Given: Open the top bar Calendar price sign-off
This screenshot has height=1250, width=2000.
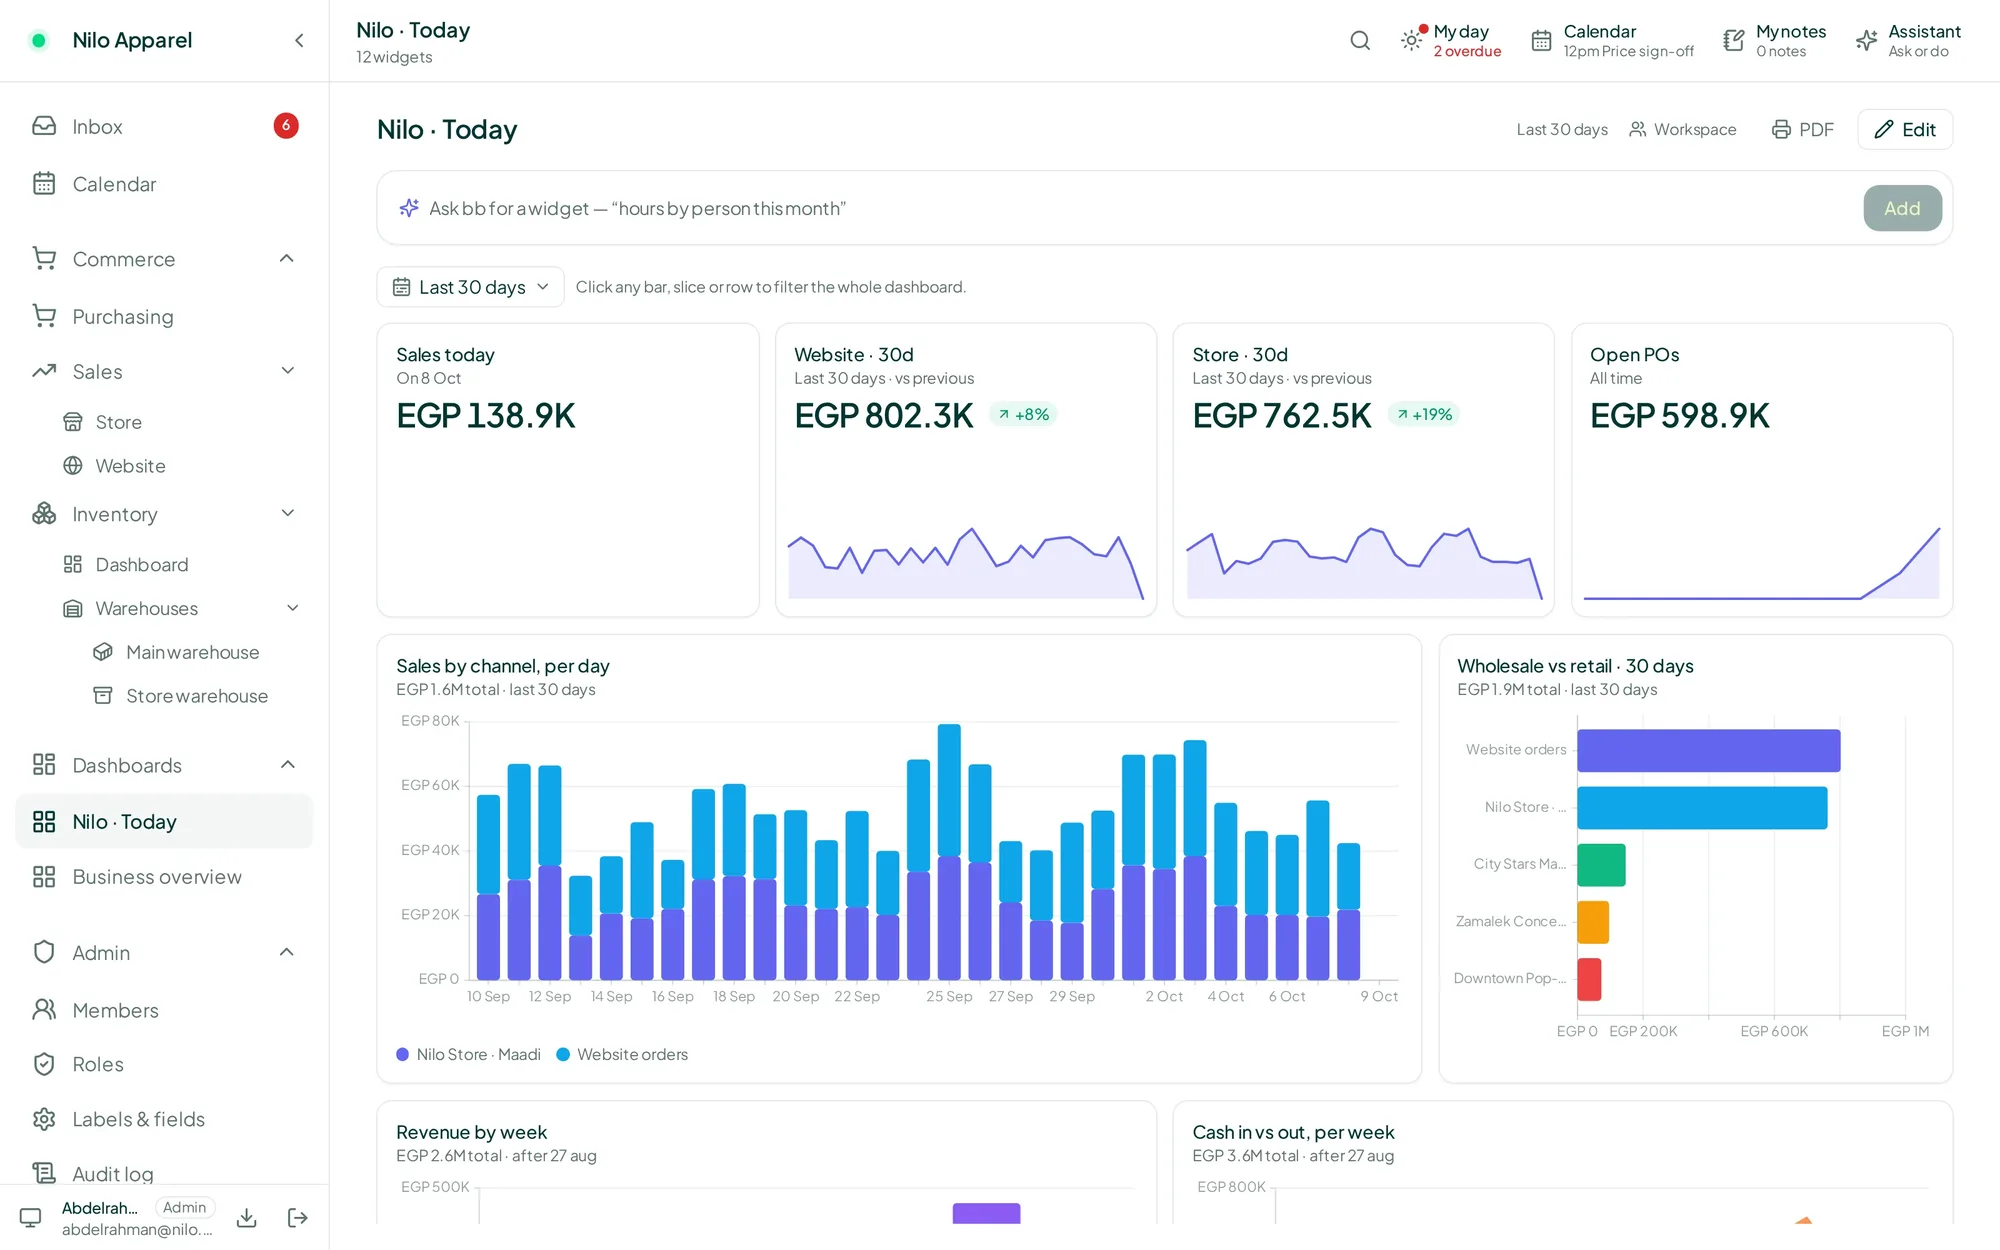Looking at the screenshot, I should 1612,40.
